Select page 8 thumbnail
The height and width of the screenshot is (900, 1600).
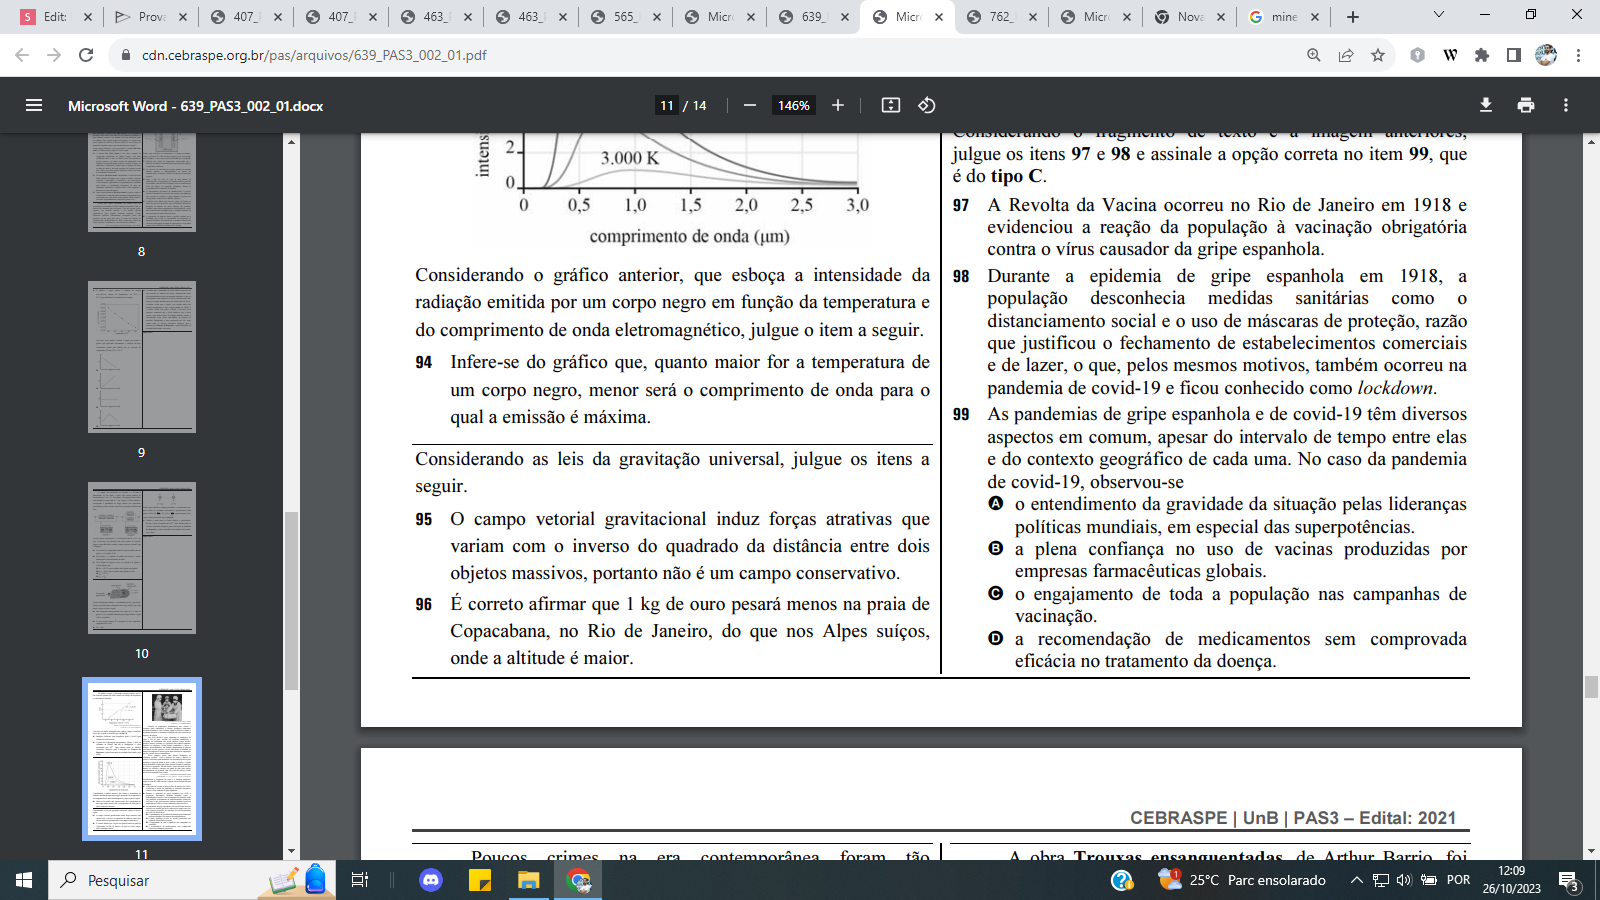pos(142,182)
